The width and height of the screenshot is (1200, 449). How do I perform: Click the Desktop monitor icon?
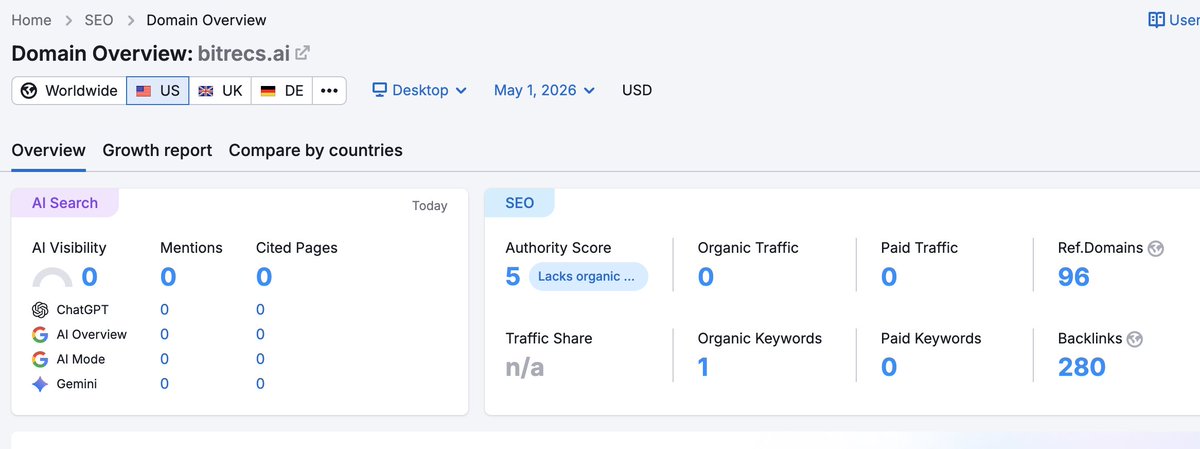380,90
